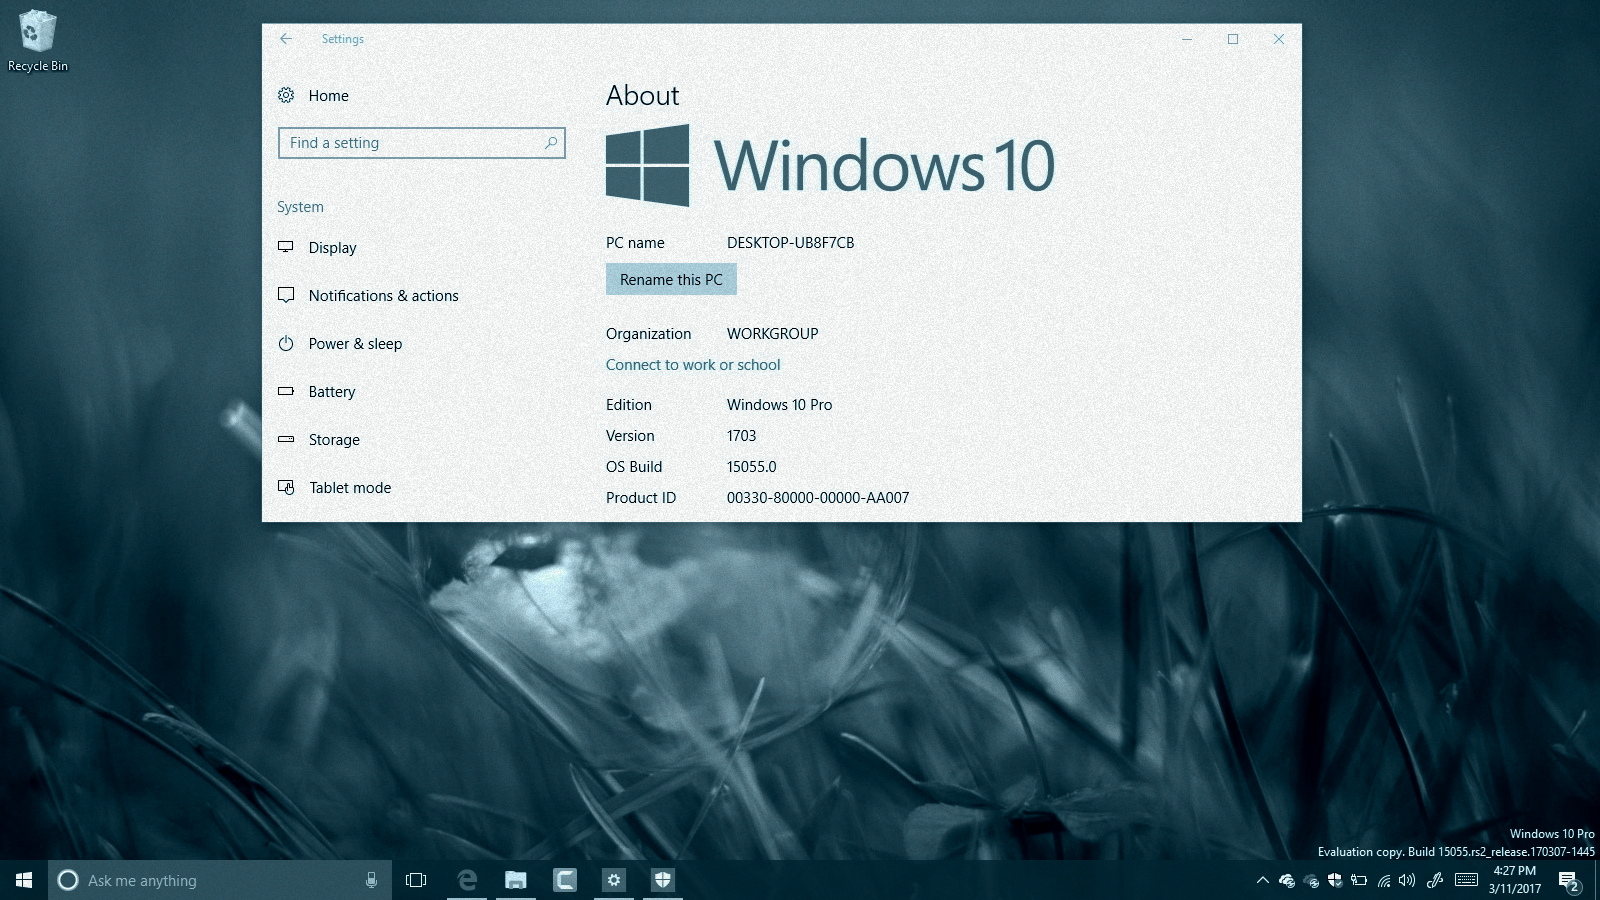Open the volume control in the tray
Image resolution: width=1600 pixels, height=900 pixels.
pyautogui.click(x=1407, y=881)
